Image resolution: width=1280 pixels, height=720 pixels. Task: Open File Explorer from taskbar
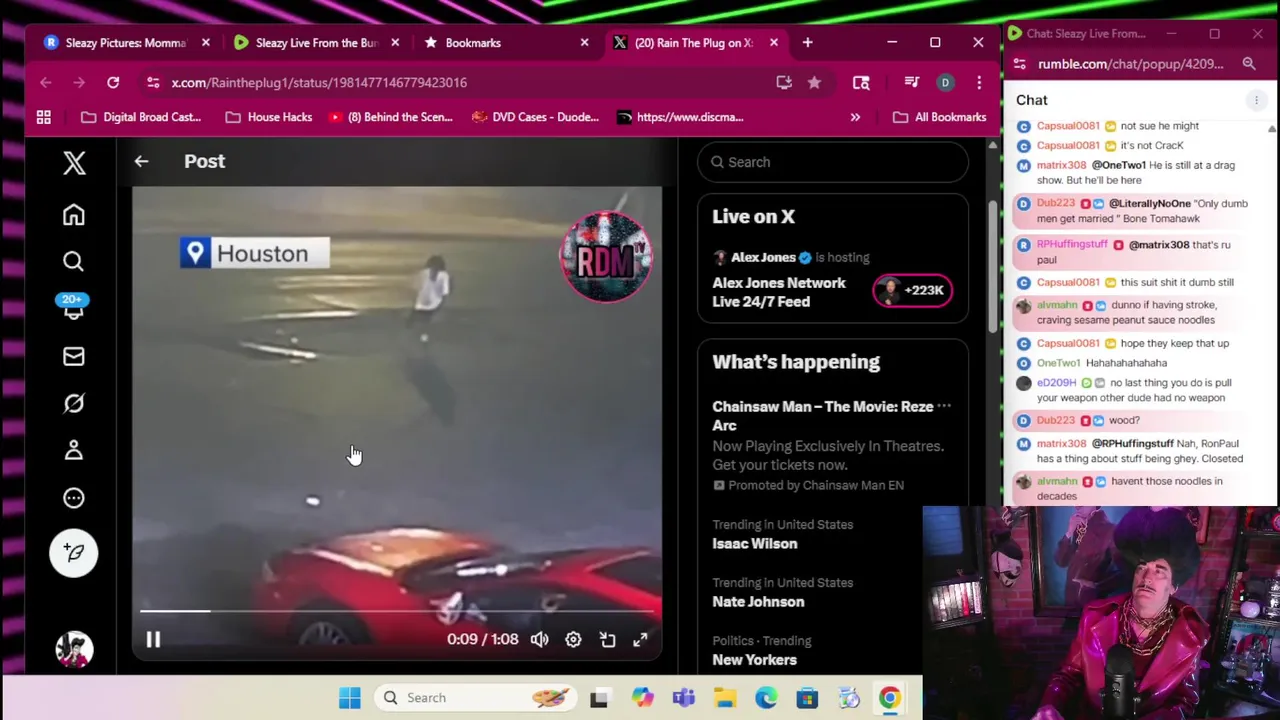tap(725, 698)
